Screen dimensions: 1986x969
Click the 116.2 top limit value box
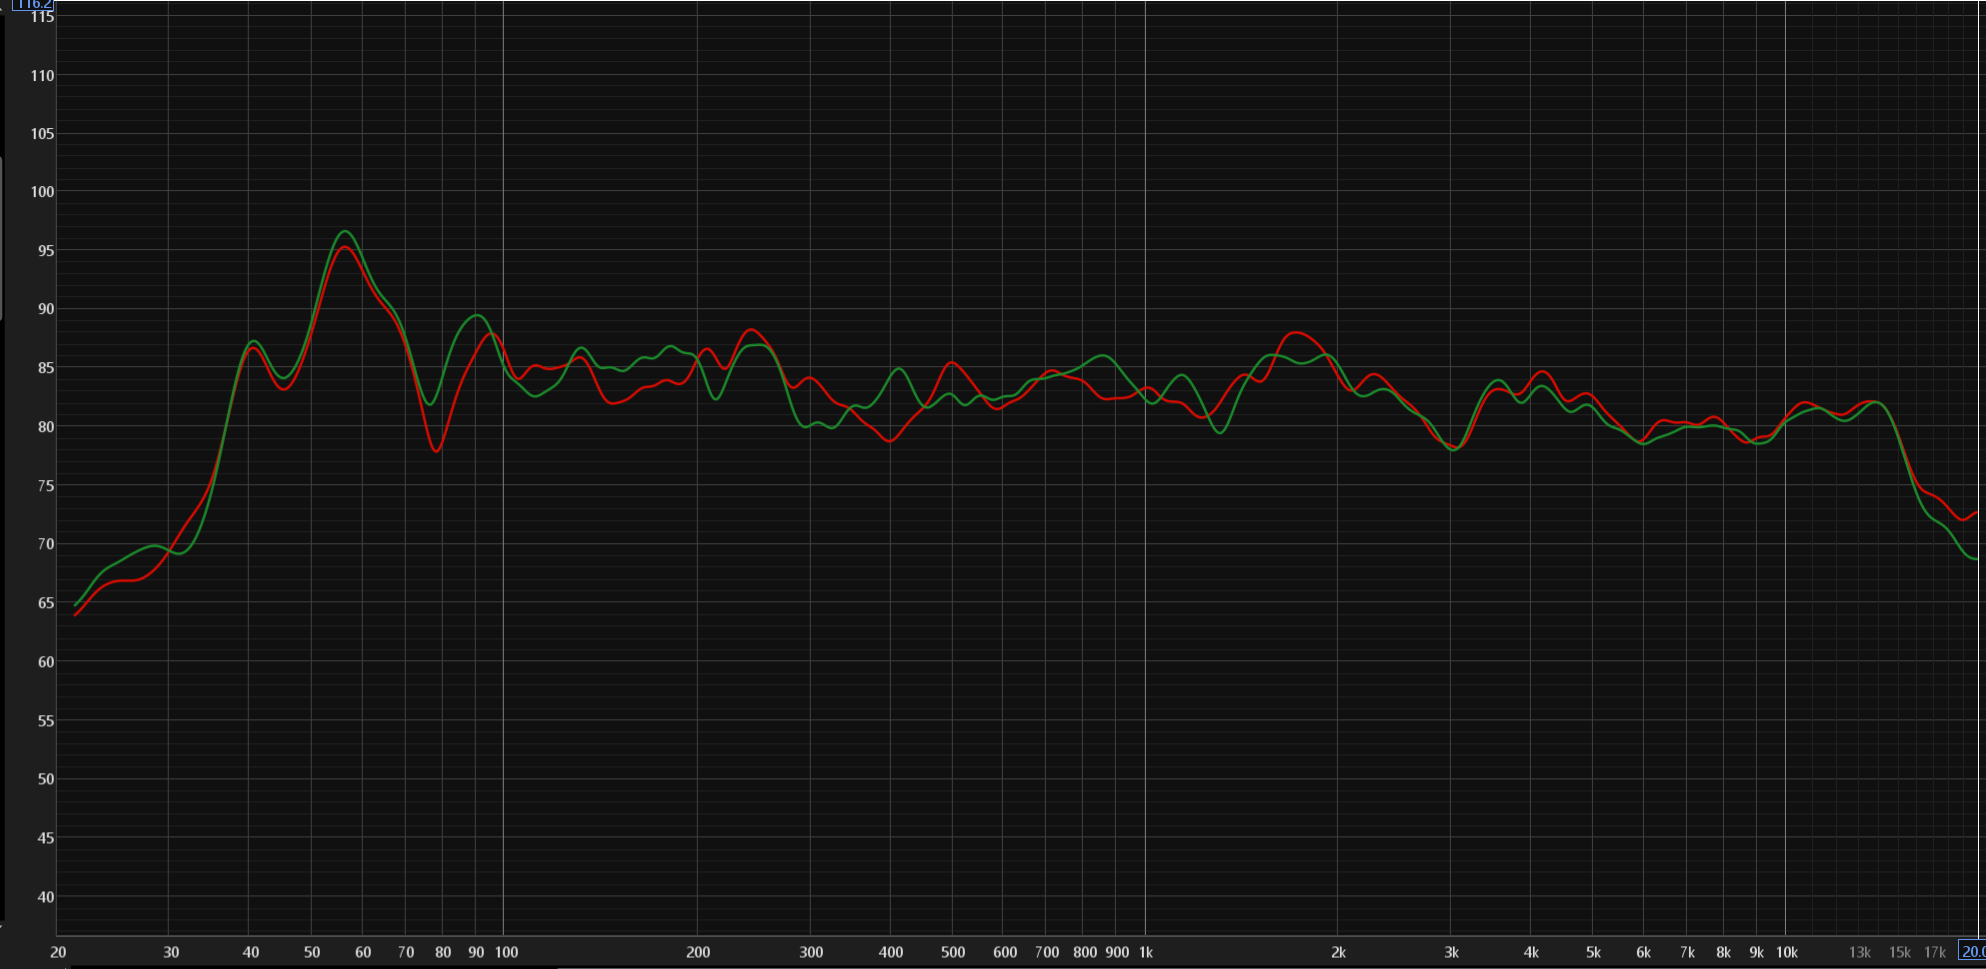point(32,5)
